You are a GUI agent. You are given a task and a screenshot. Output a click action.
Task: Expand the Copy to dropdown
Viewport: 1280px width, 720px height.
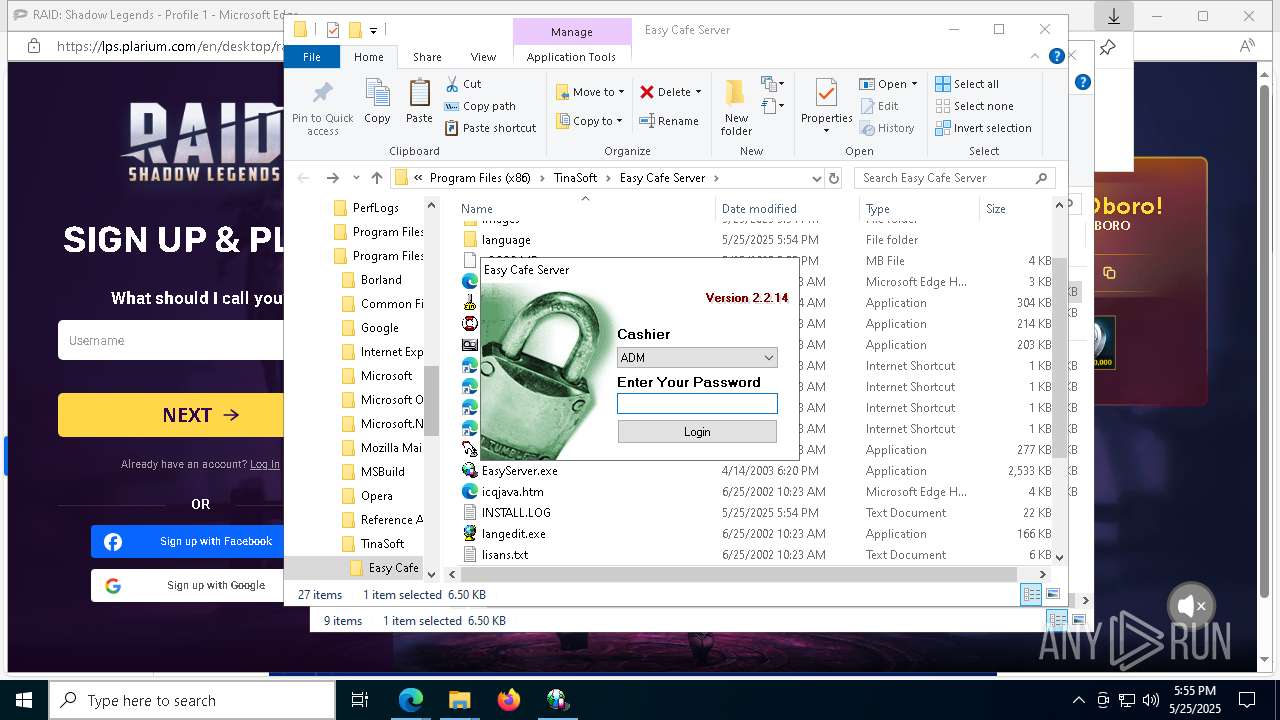click(x=619, y=121)
